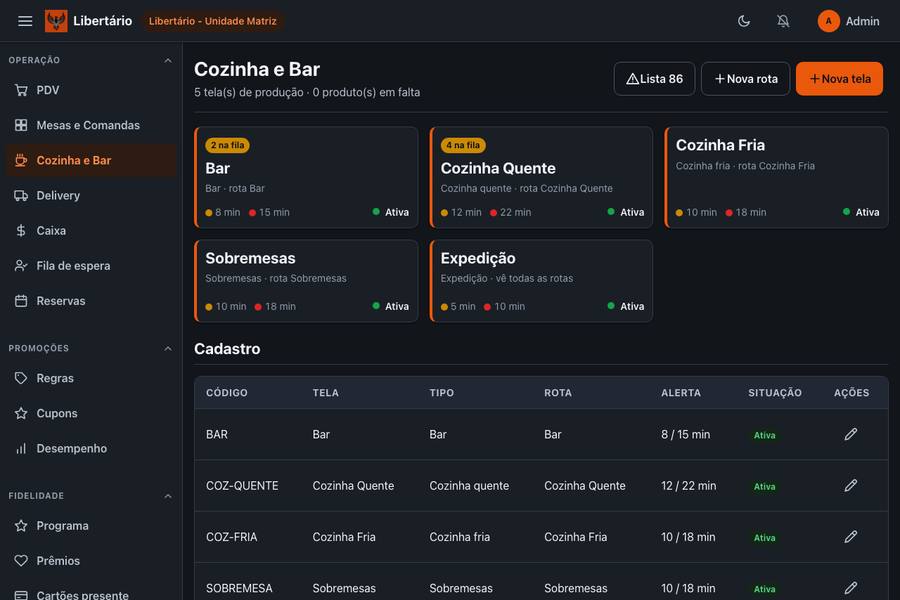Collapse the Fidelidade sidebar section

[168, 496]
